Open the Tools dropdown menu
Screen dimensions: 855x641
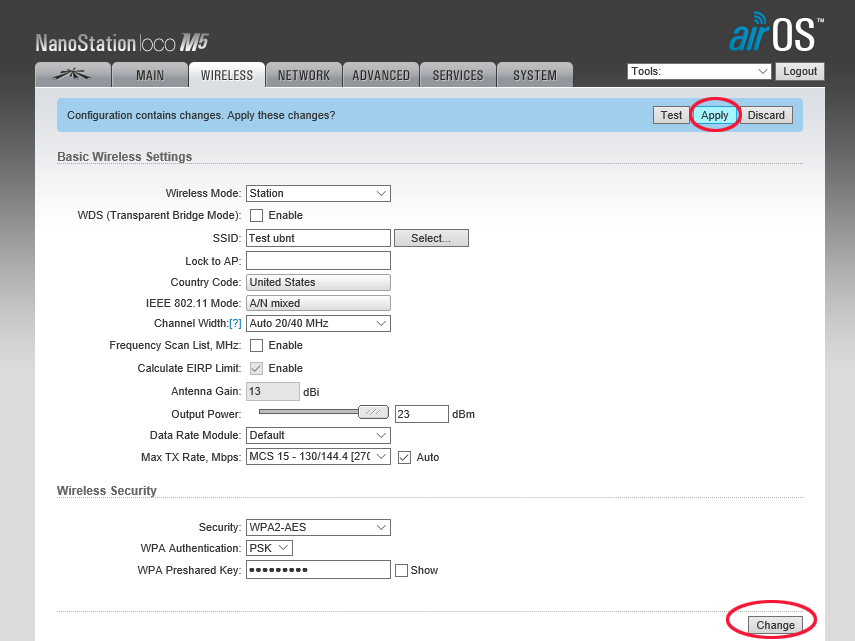click(700, 71)
